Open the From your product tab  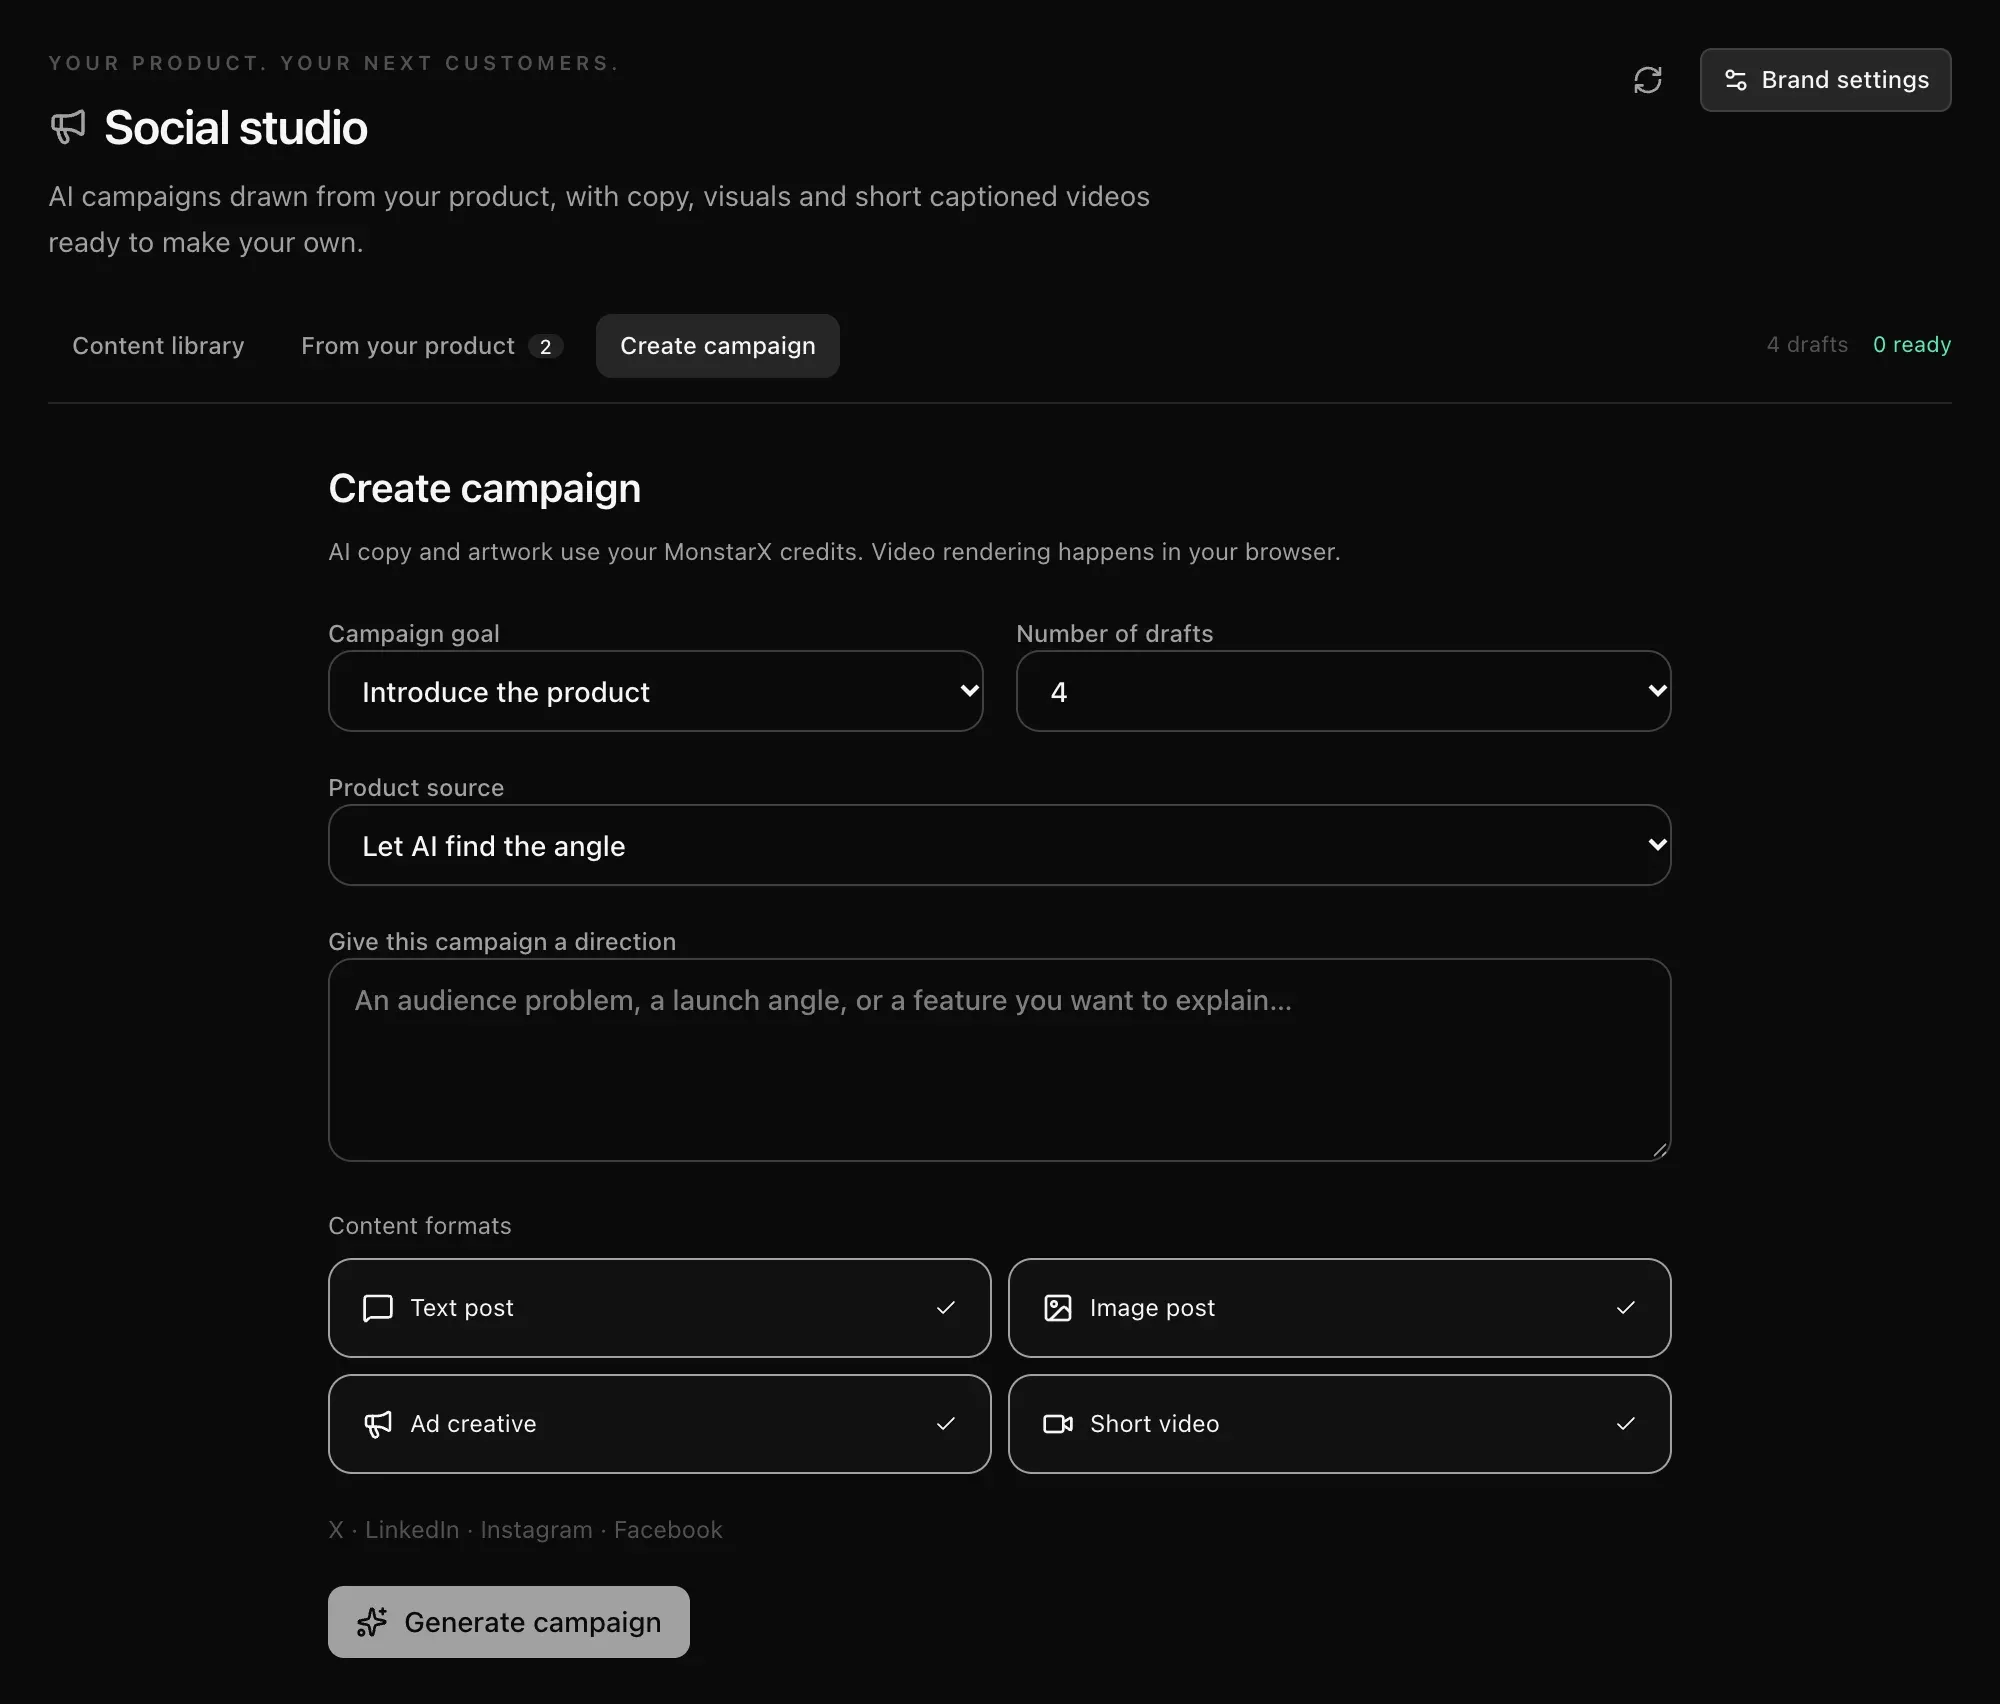click(x=432, y=346)
